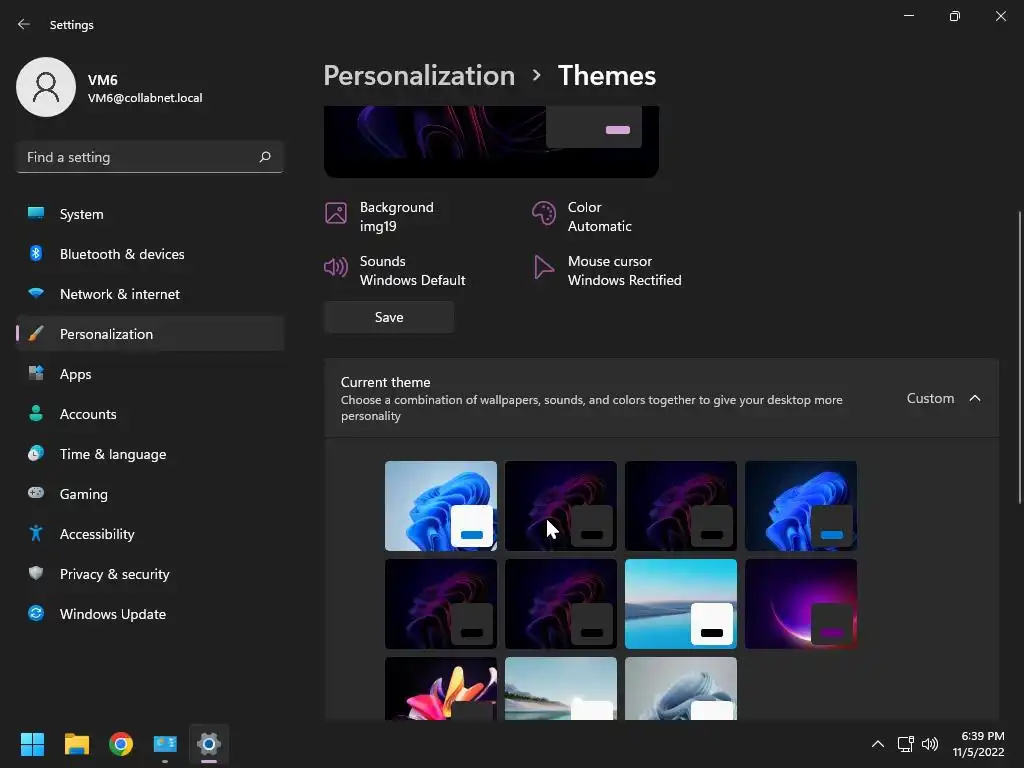
Task: Open Color Automatic setting
Action: 582,216
